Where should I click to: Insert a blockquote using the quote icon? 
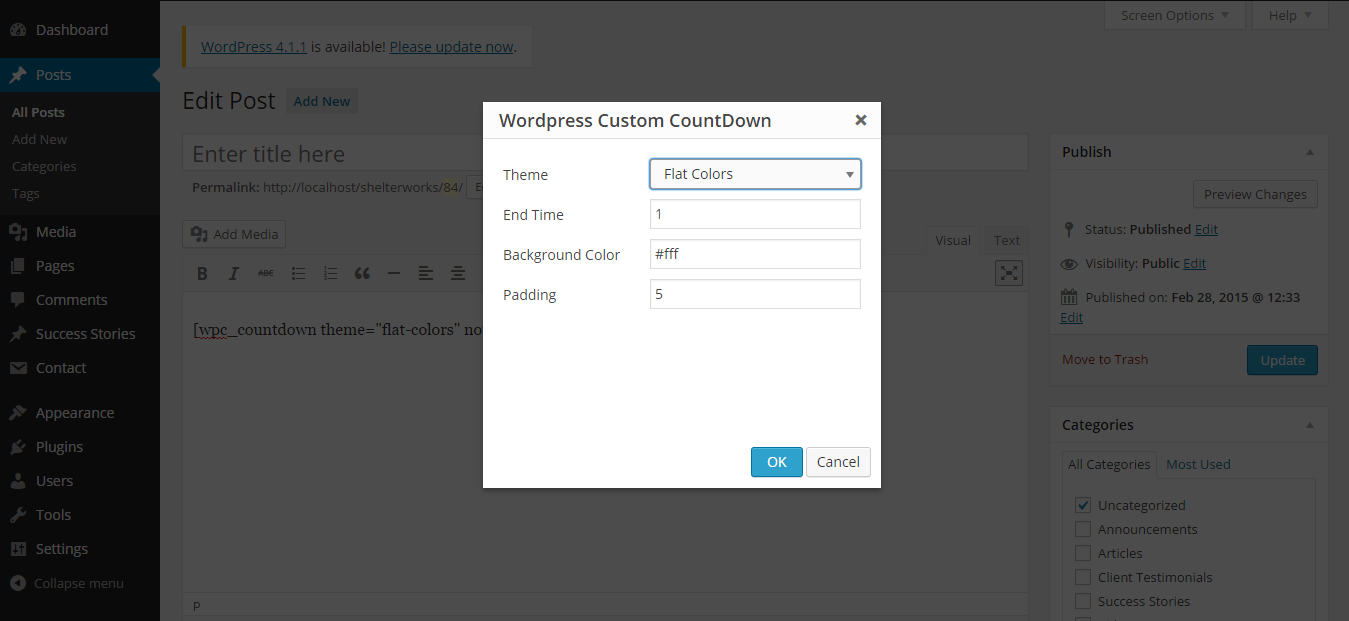click(362, 273)
